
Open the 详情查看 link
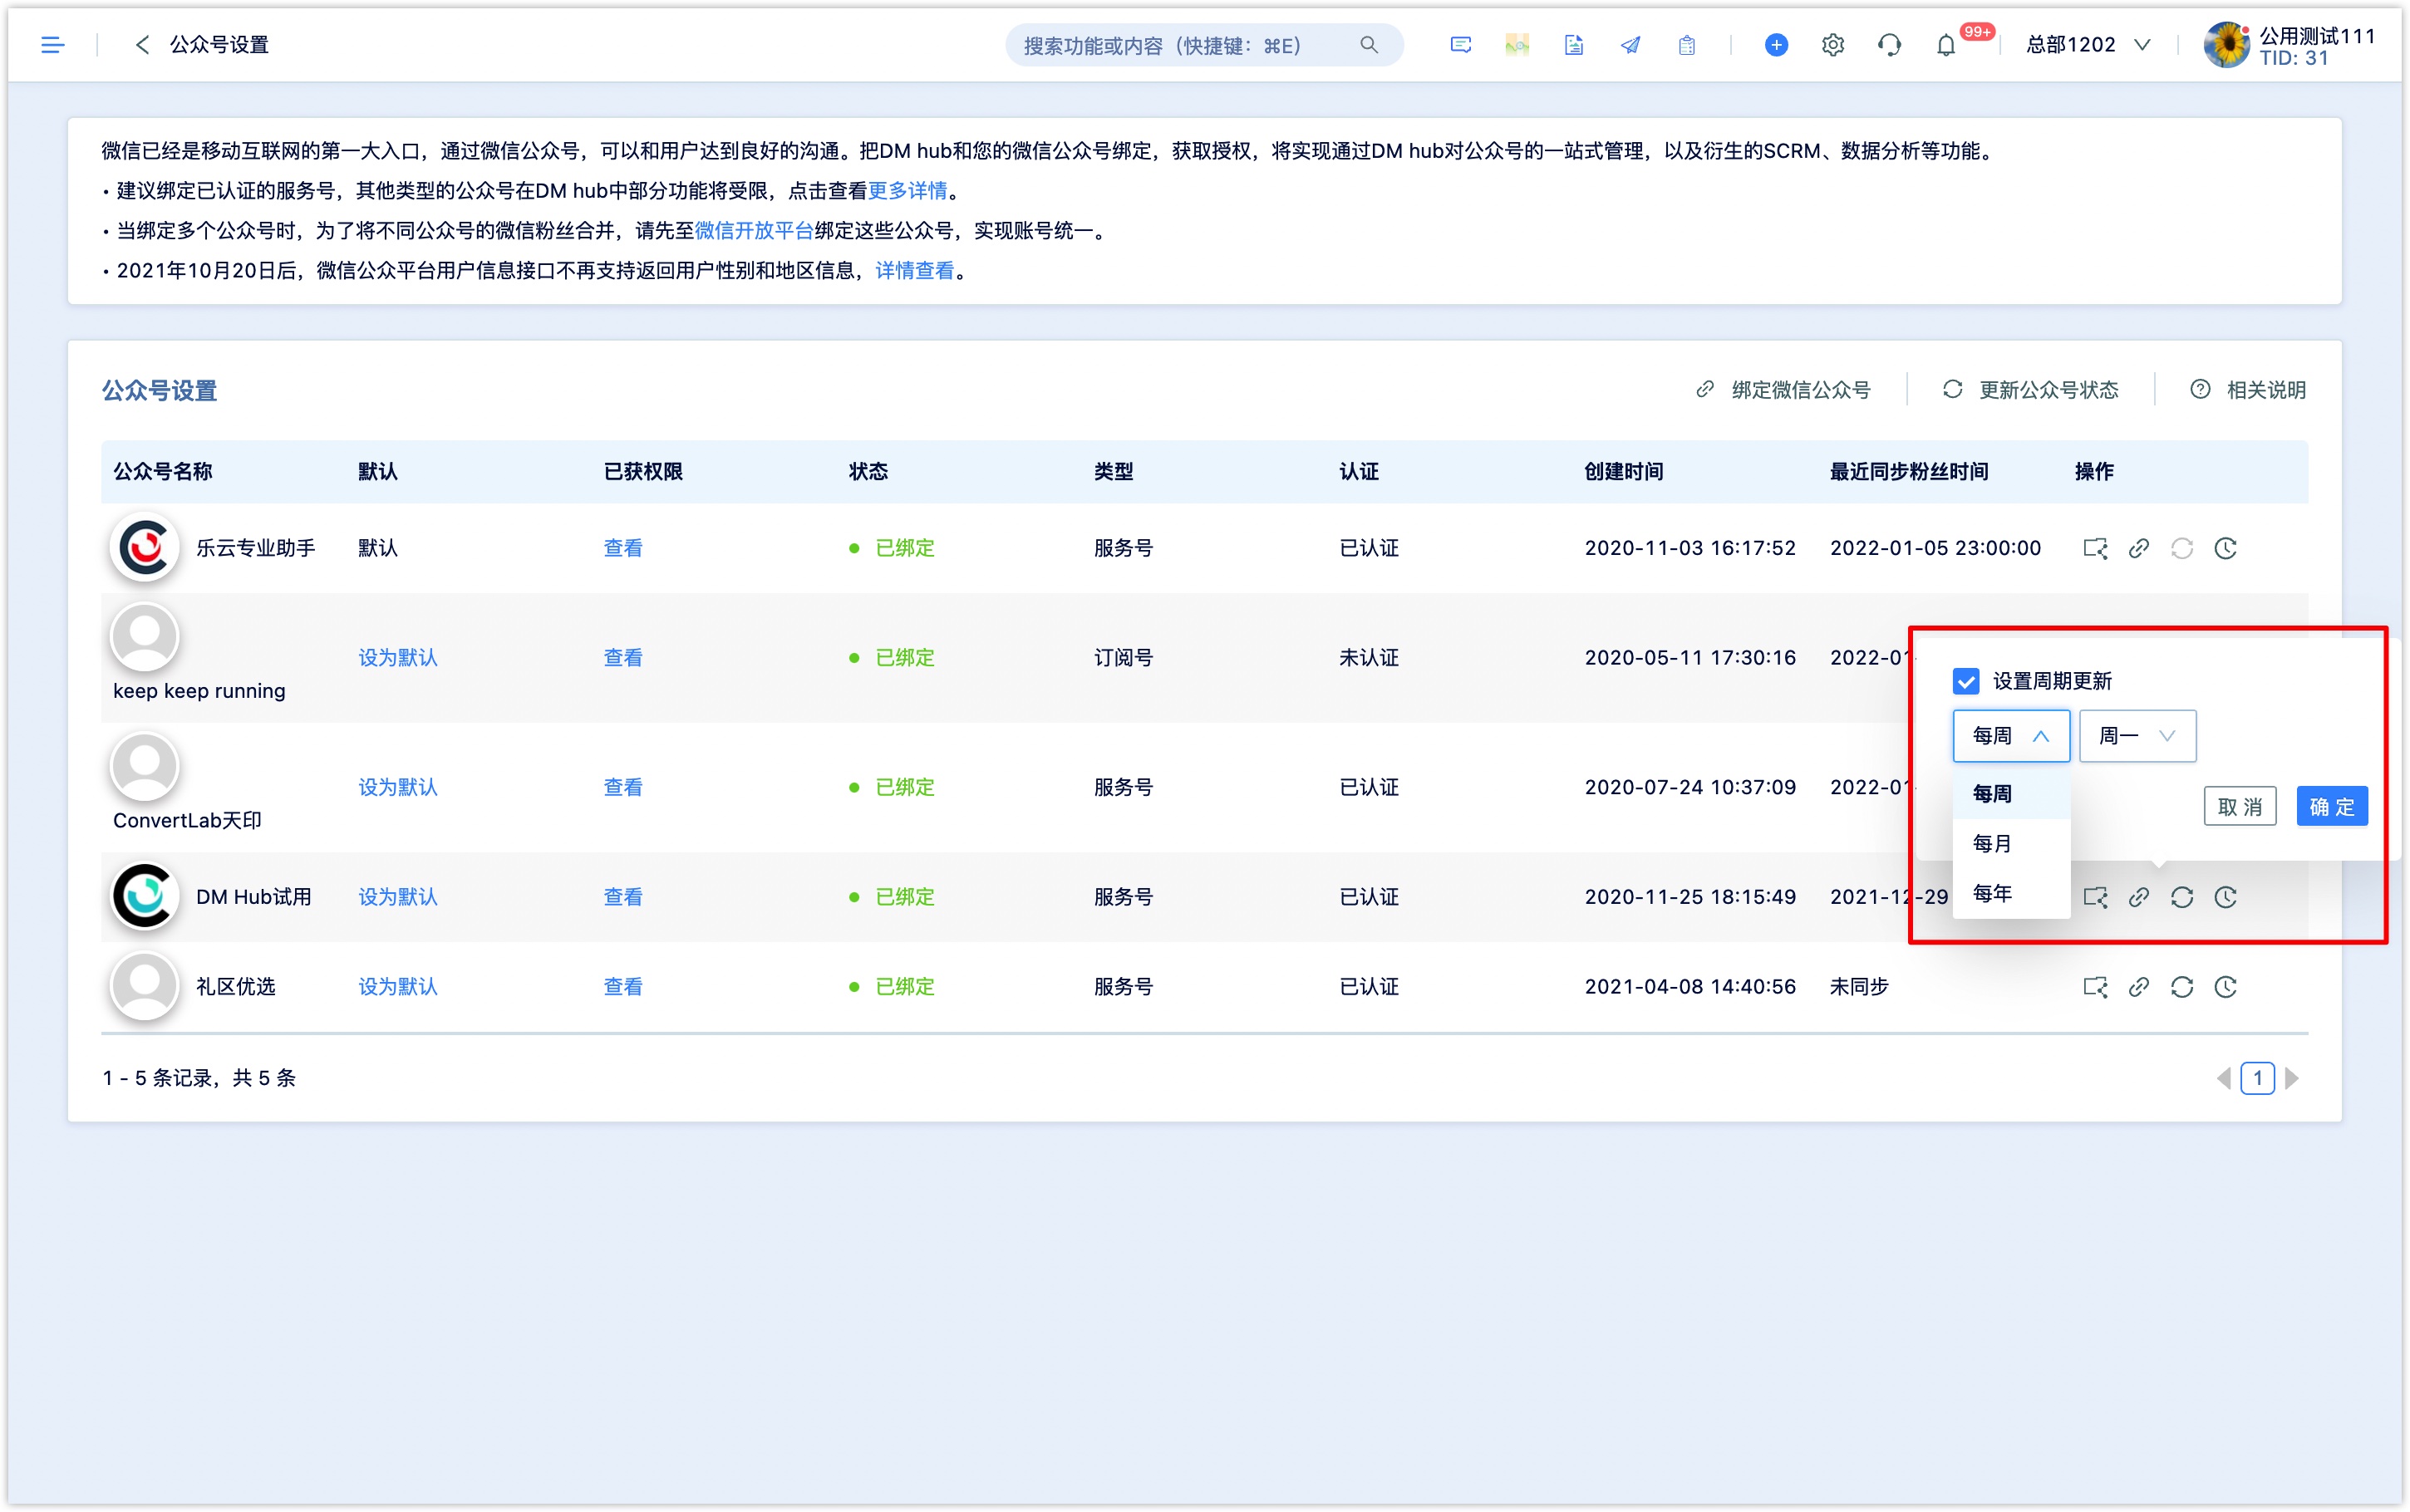914,271
